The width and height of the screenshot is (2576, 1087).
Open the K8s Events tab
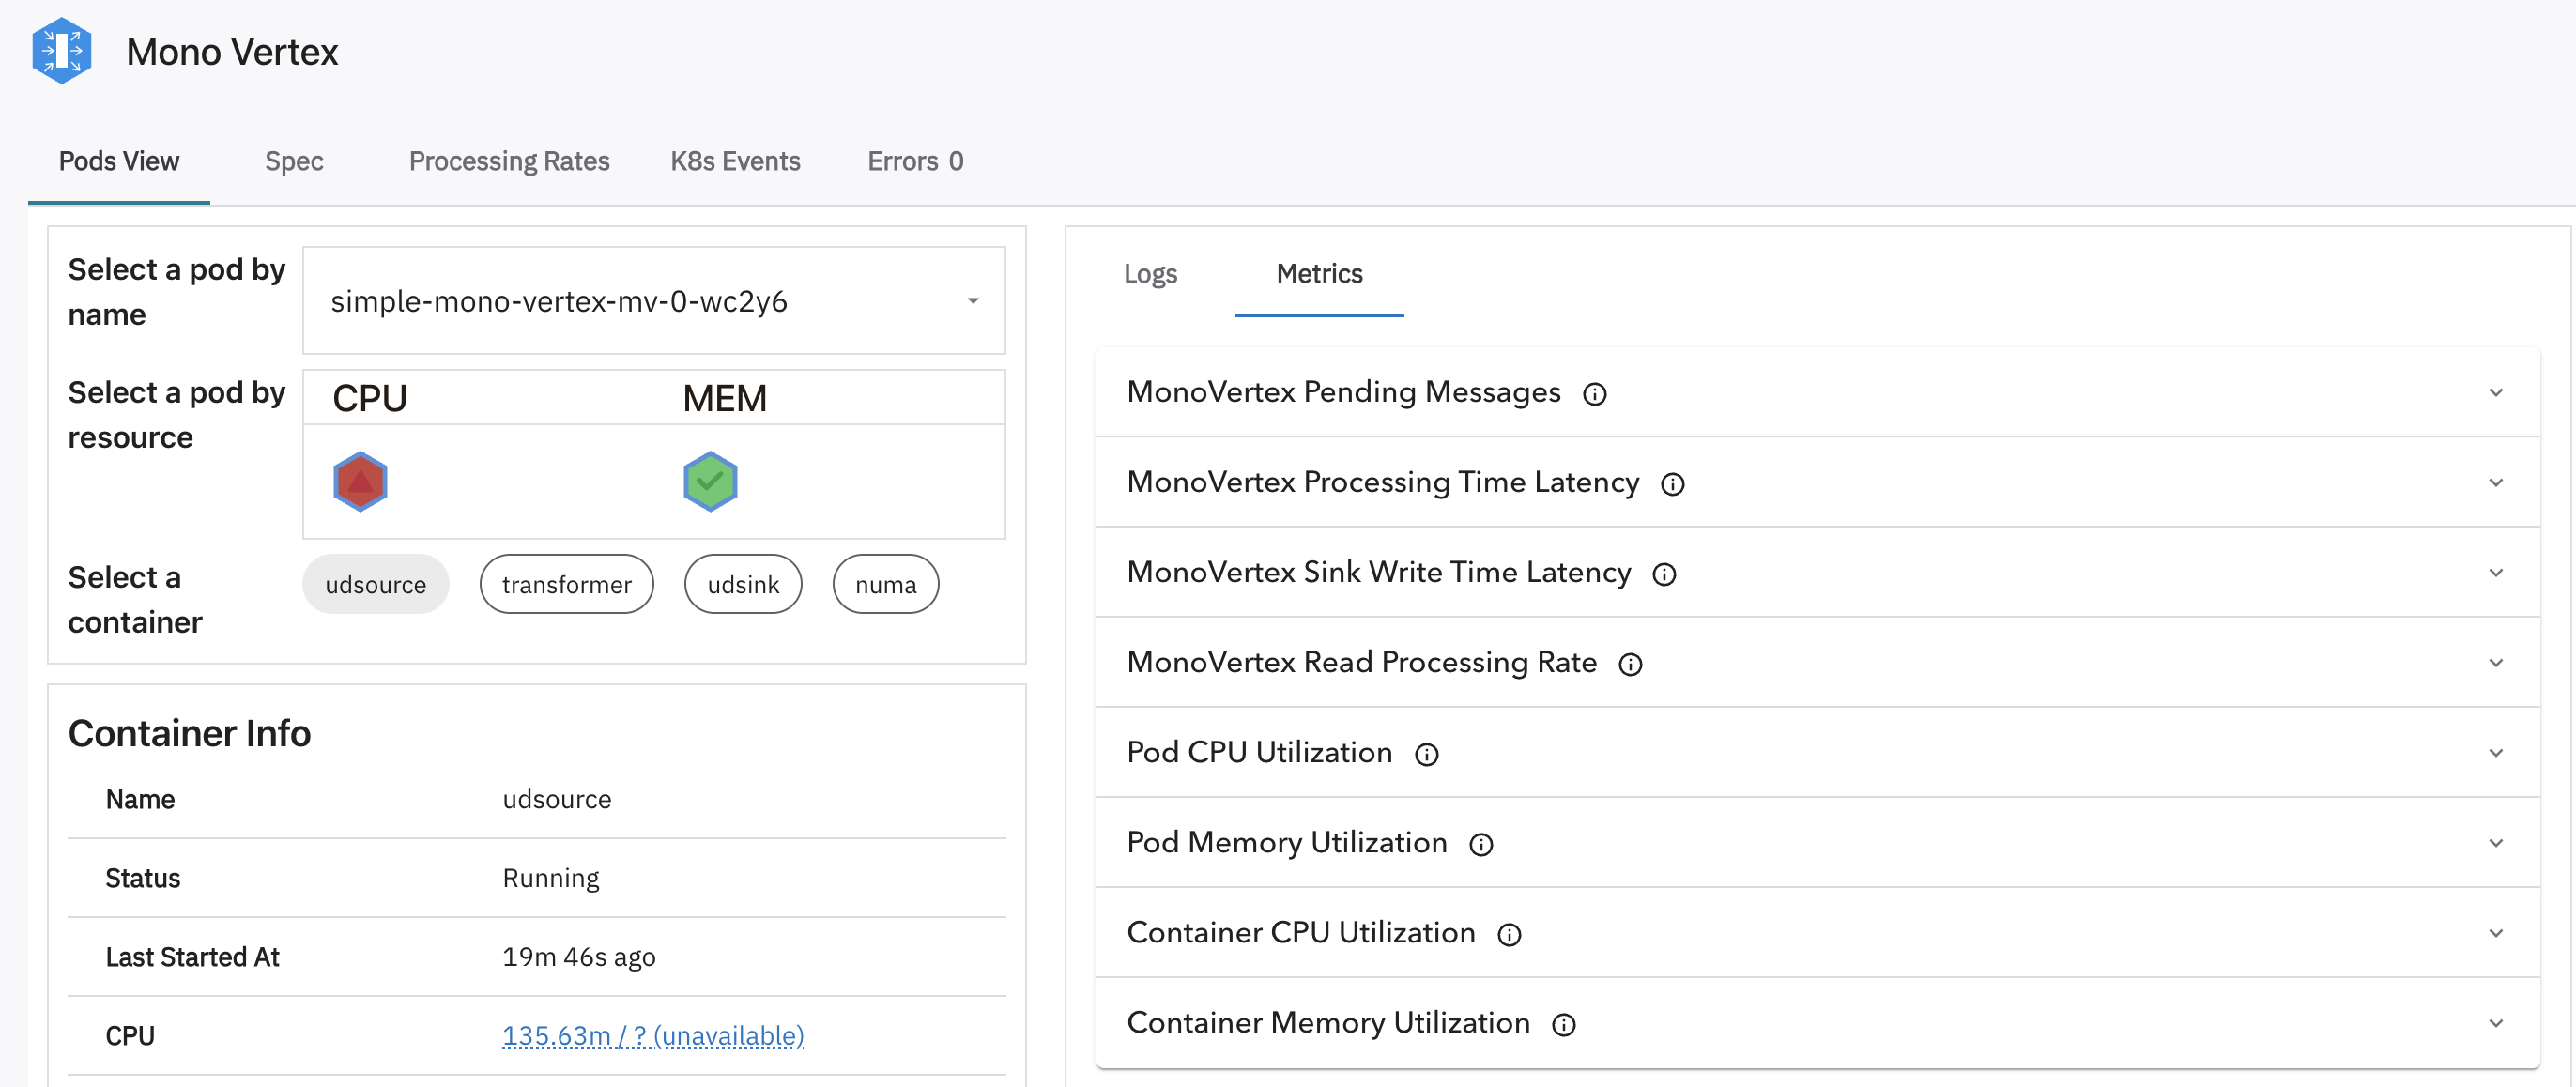pos(735,161)
